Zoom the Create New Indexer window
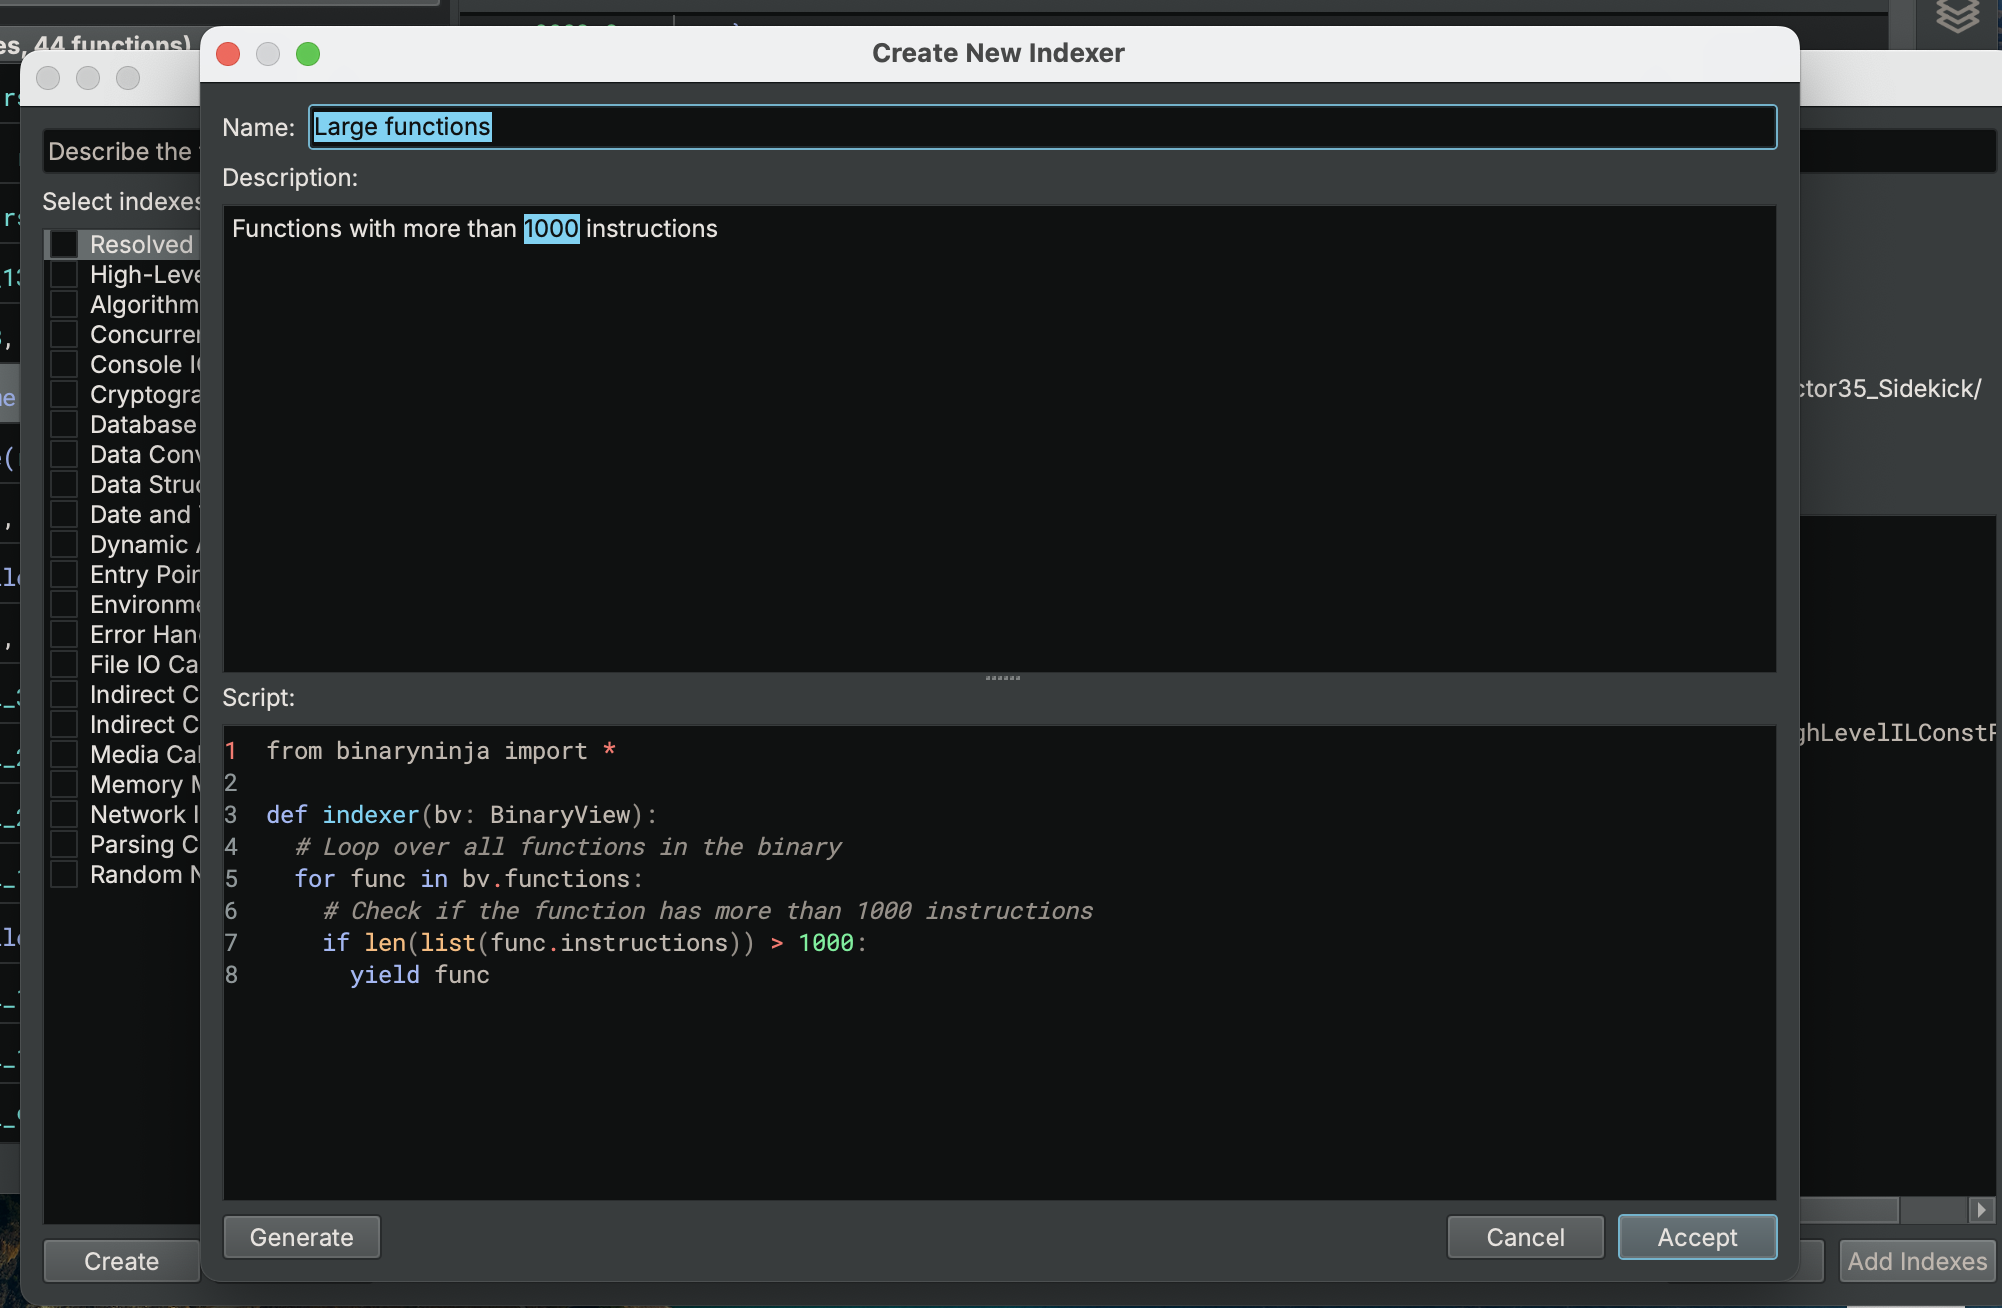The height and width of the screenshot is (1308, 2002). tap(308, 54)
